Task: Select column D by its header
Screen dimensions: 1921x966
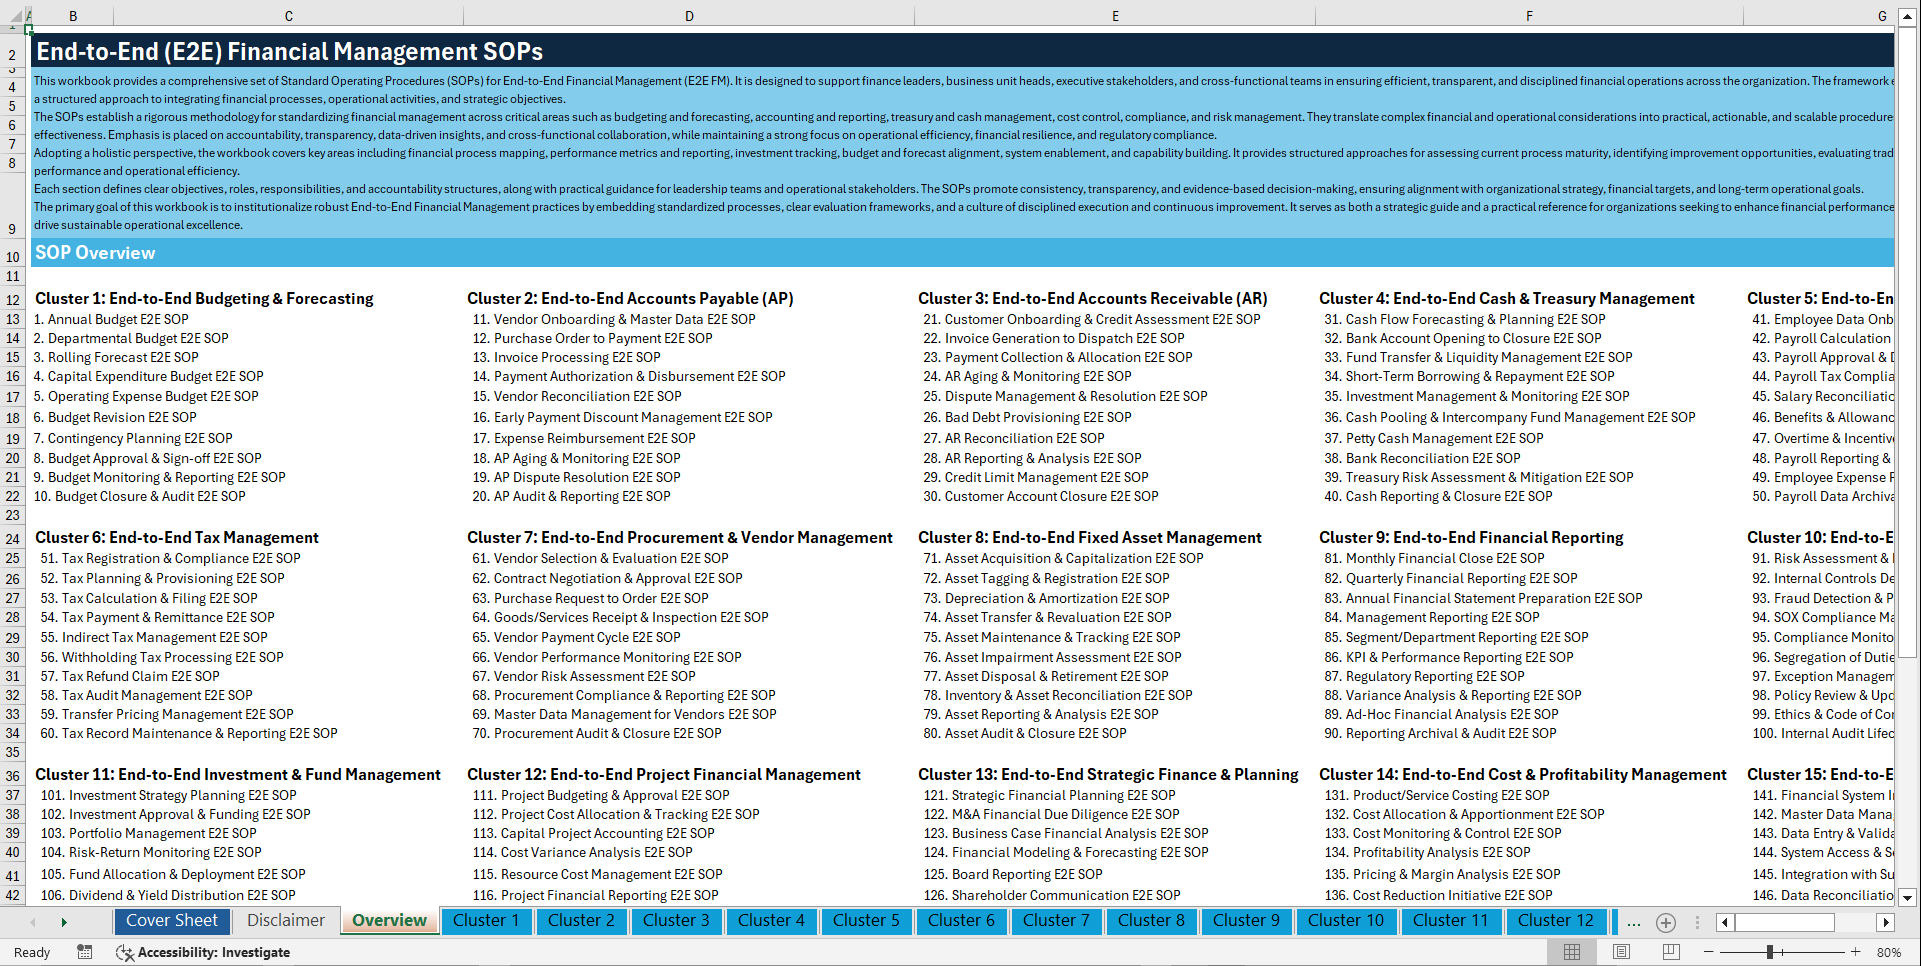Action: click(689, 16)
